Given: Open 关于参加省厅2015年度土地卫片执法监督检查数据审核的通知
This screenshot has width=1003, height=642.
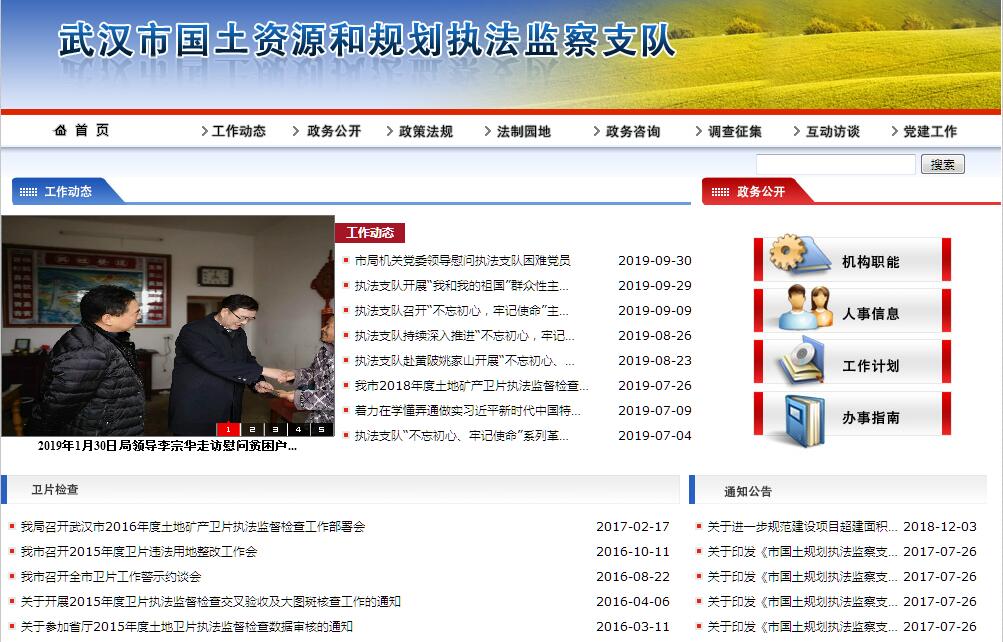Looking at the screenshot, I should pyautogui.click(x=187, y=626).
